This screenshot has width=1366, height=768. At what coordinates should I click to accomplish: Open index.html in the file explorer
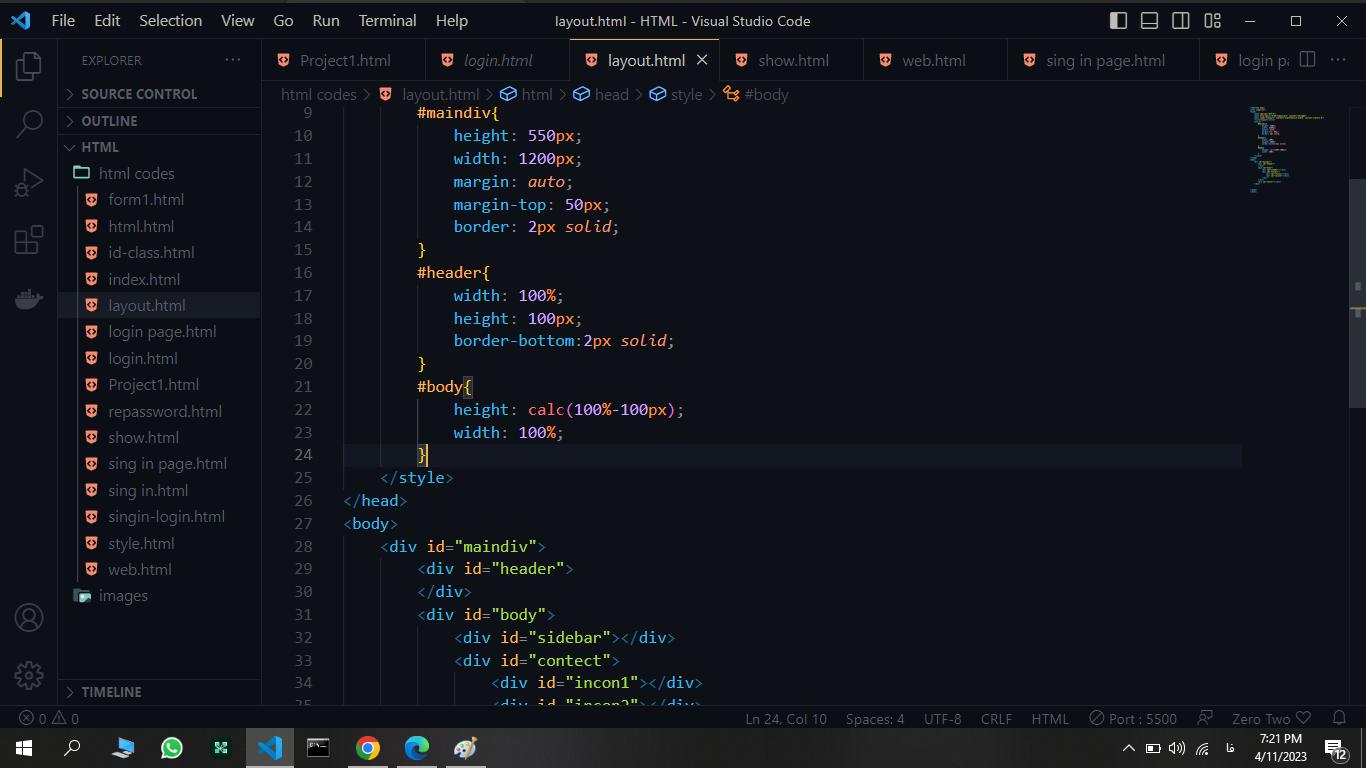(x=144, y=279)
